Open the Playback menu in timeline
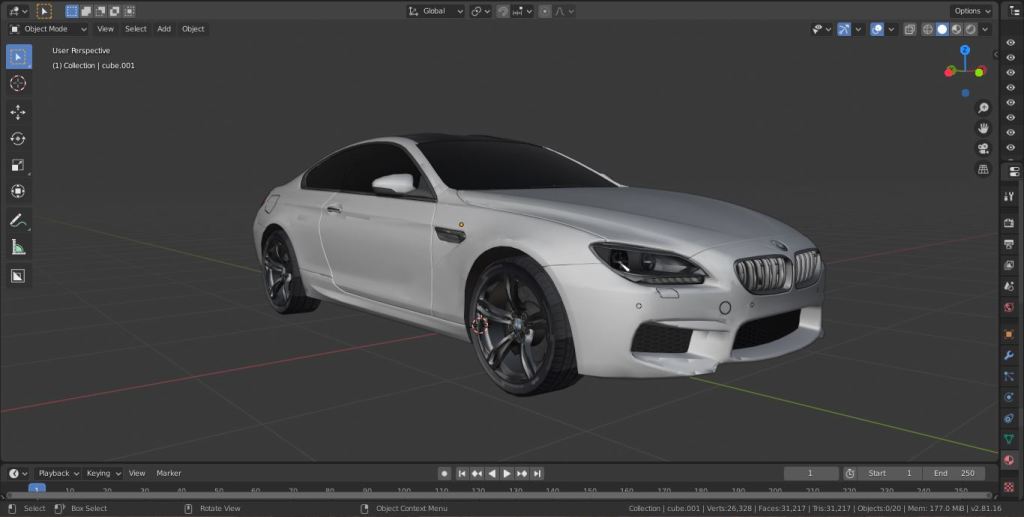 pos(58,473)
